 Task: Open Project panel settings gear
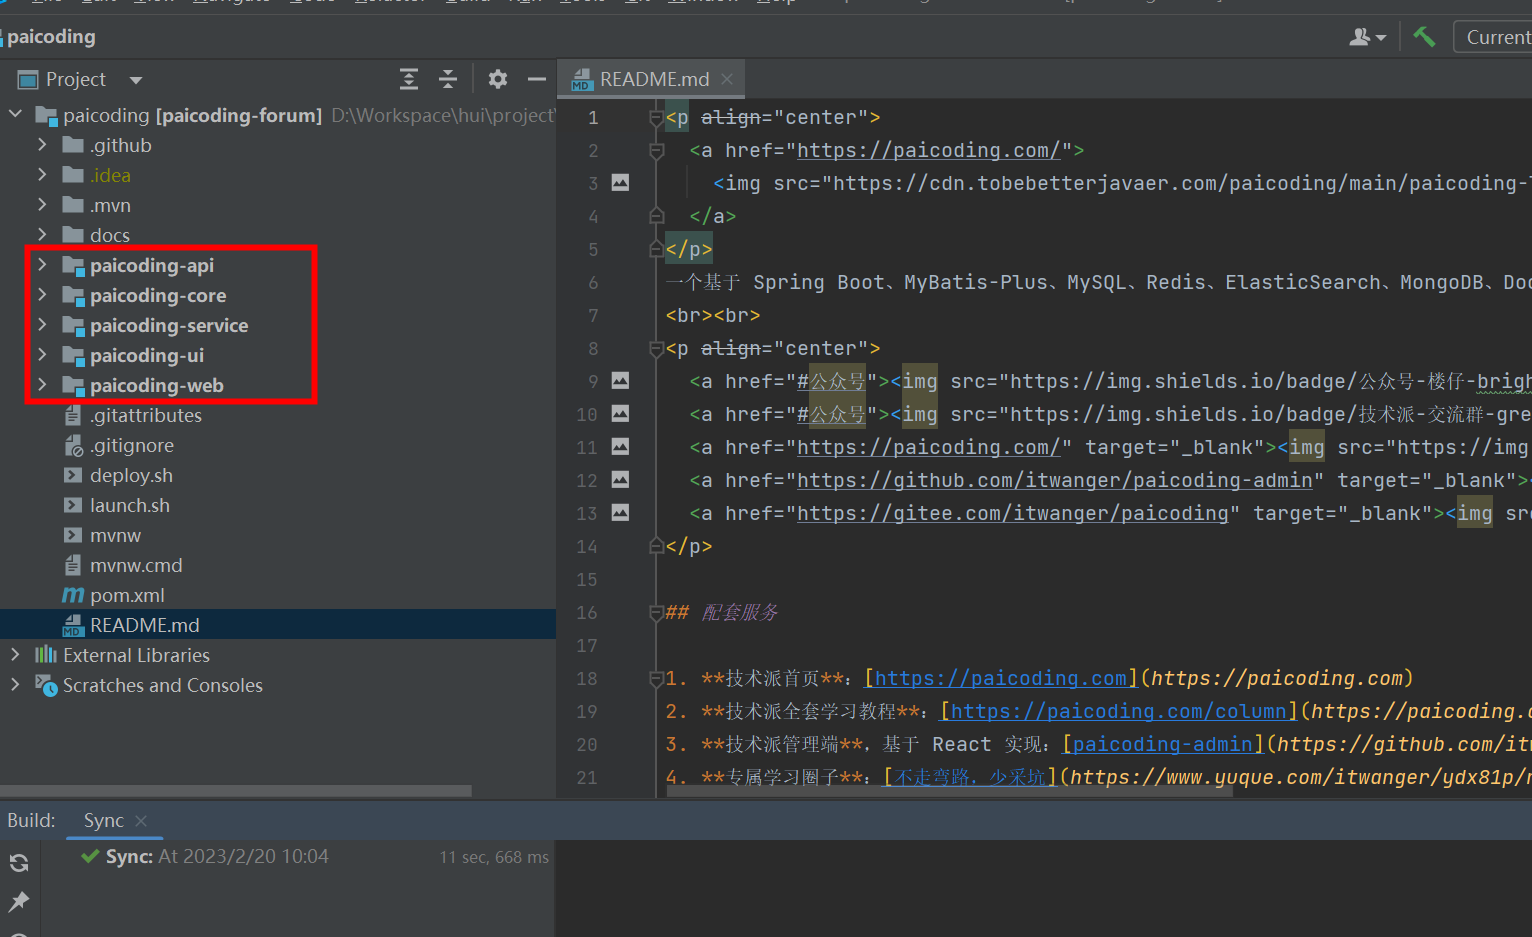pos(498,79)
